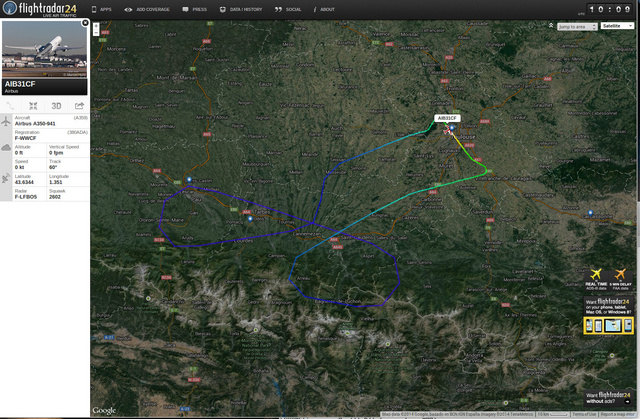Open the Add Coverage menu

[147, 9]
